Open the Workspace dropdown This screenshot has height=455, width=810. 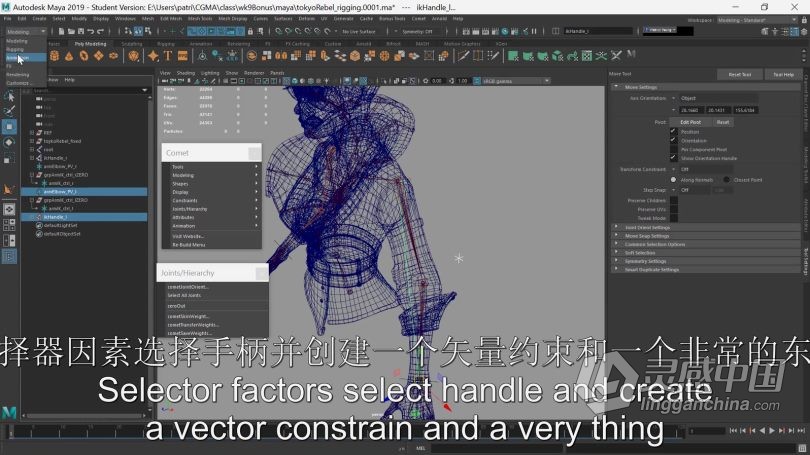pyautogui.click(x=757, y=20)
